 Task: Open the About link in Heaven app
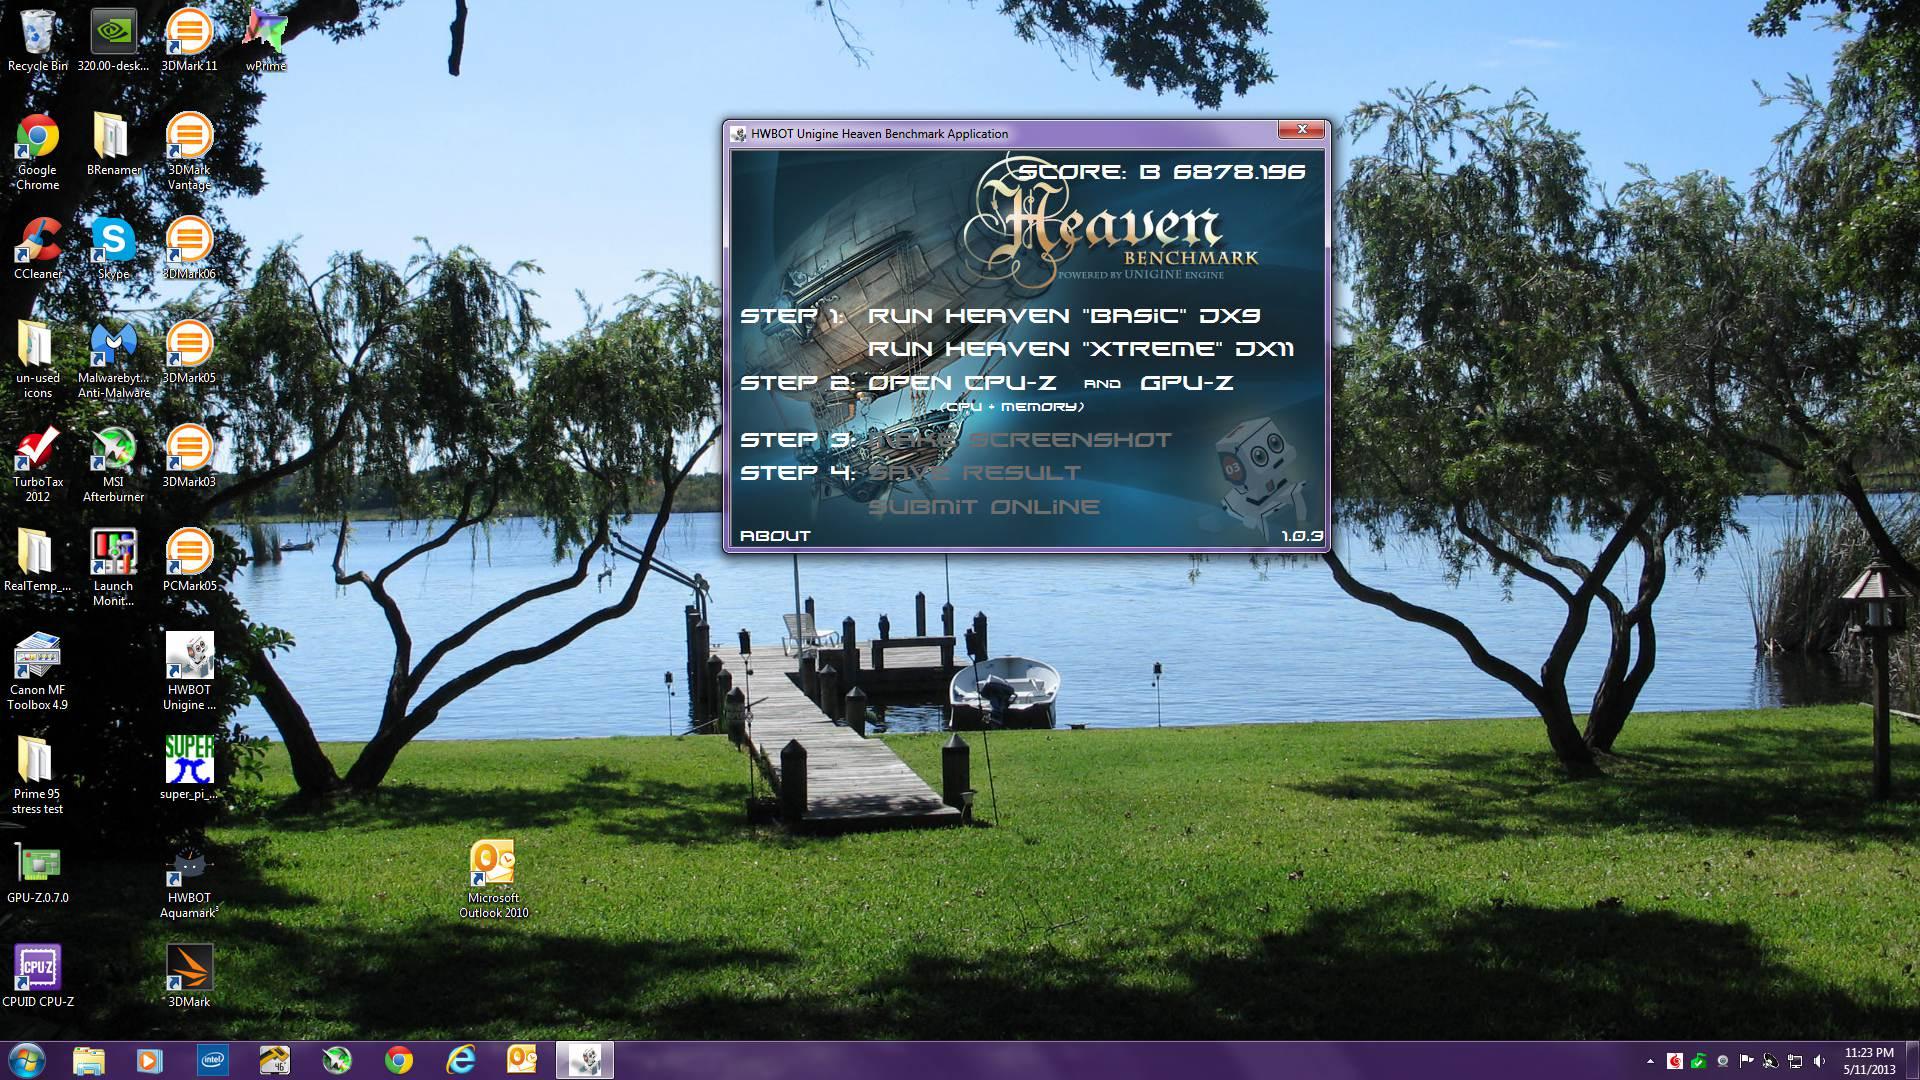[775, 536]
